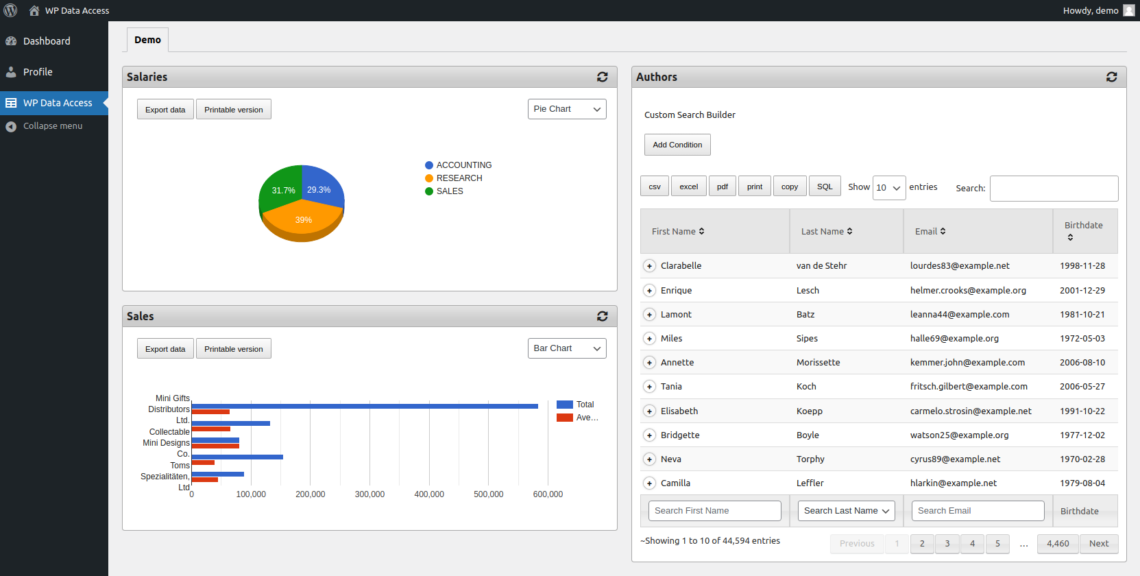Click the WordPress logo in the top bar

coord(10,10)
